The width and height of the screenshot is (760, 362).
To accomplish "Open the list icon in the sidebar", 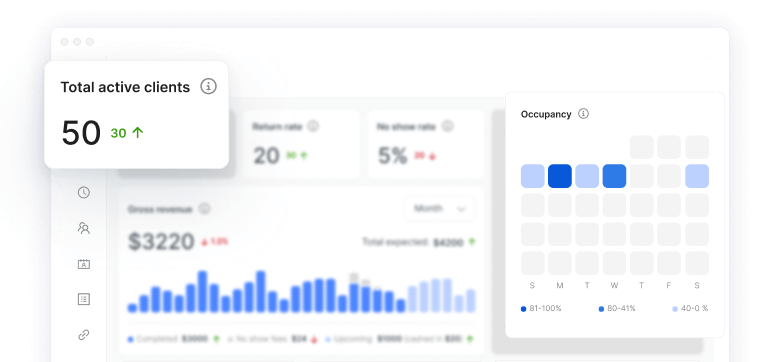I will click(84, 299).
